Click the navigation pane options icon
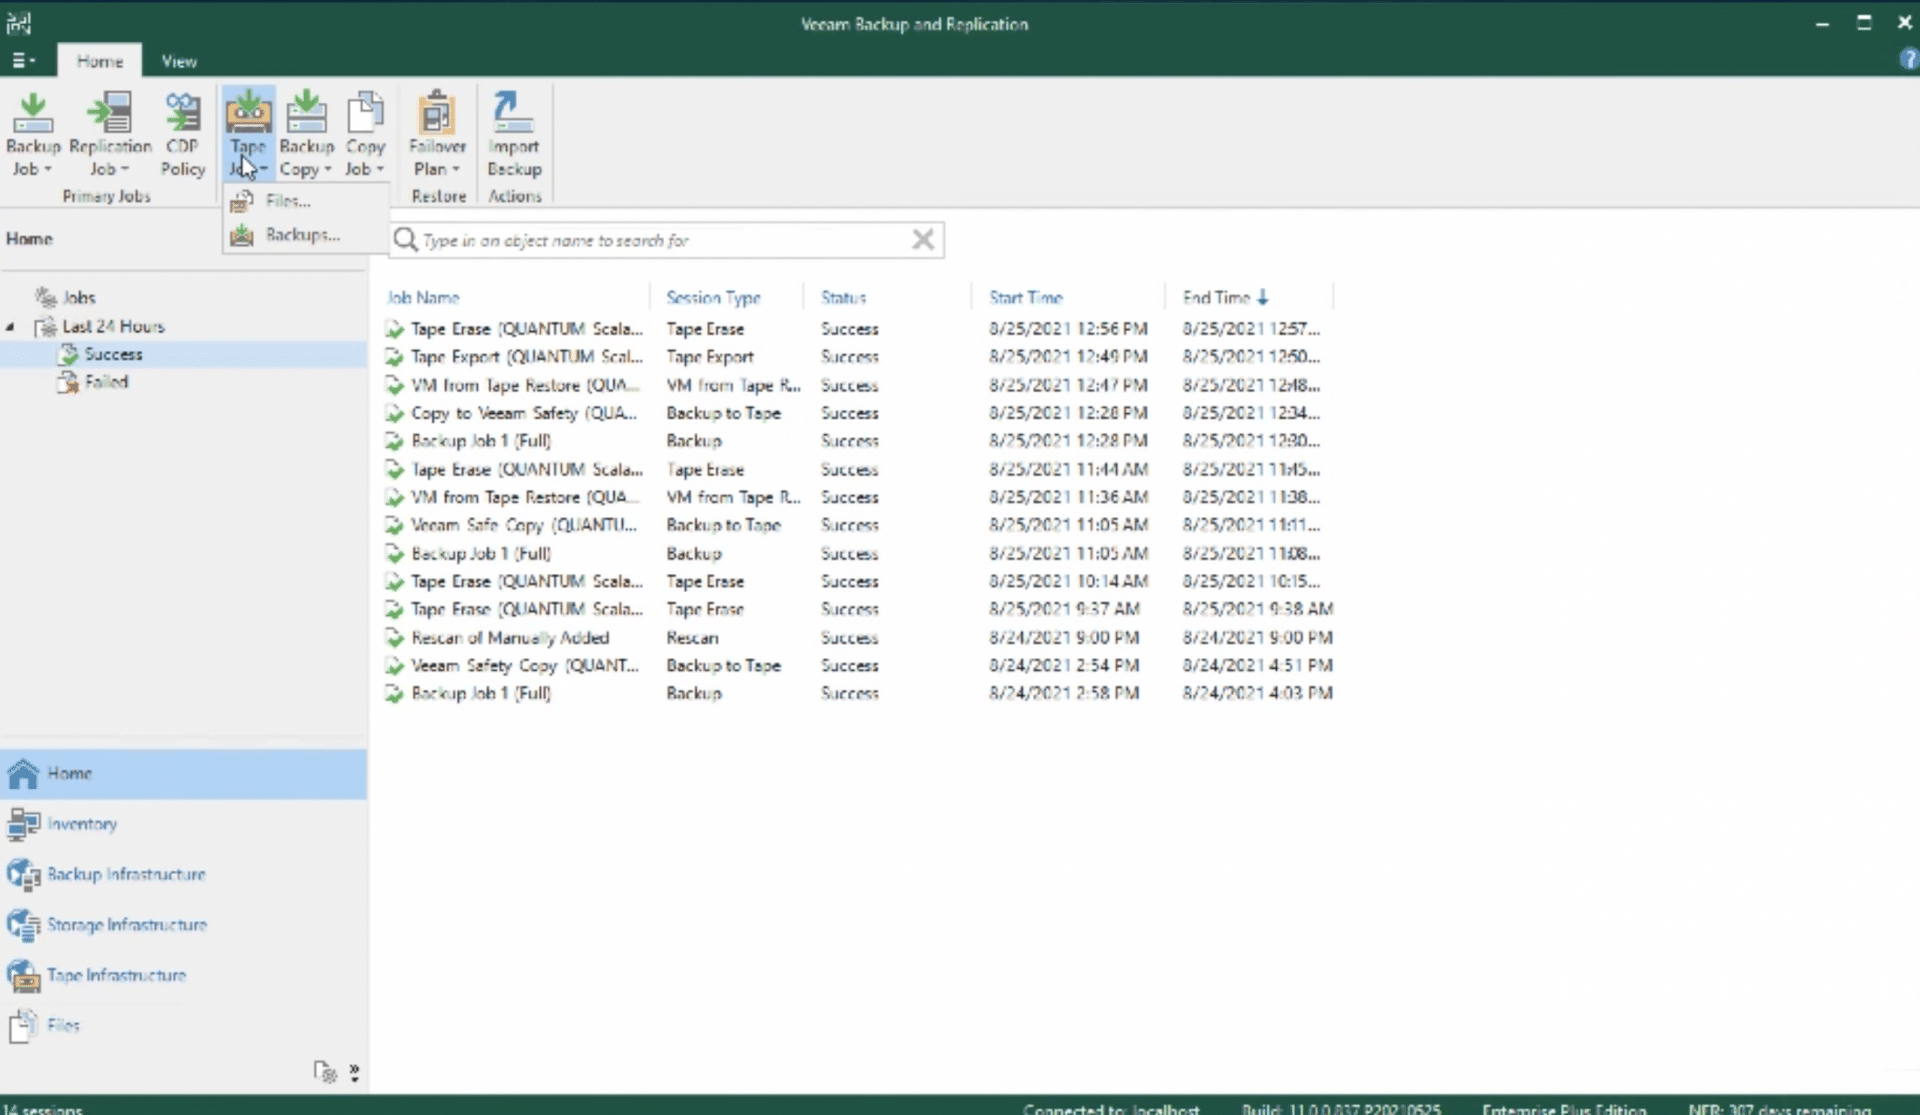Image resolution: width=1920 pixels, height=1115 pixels. click(325, 1072)
